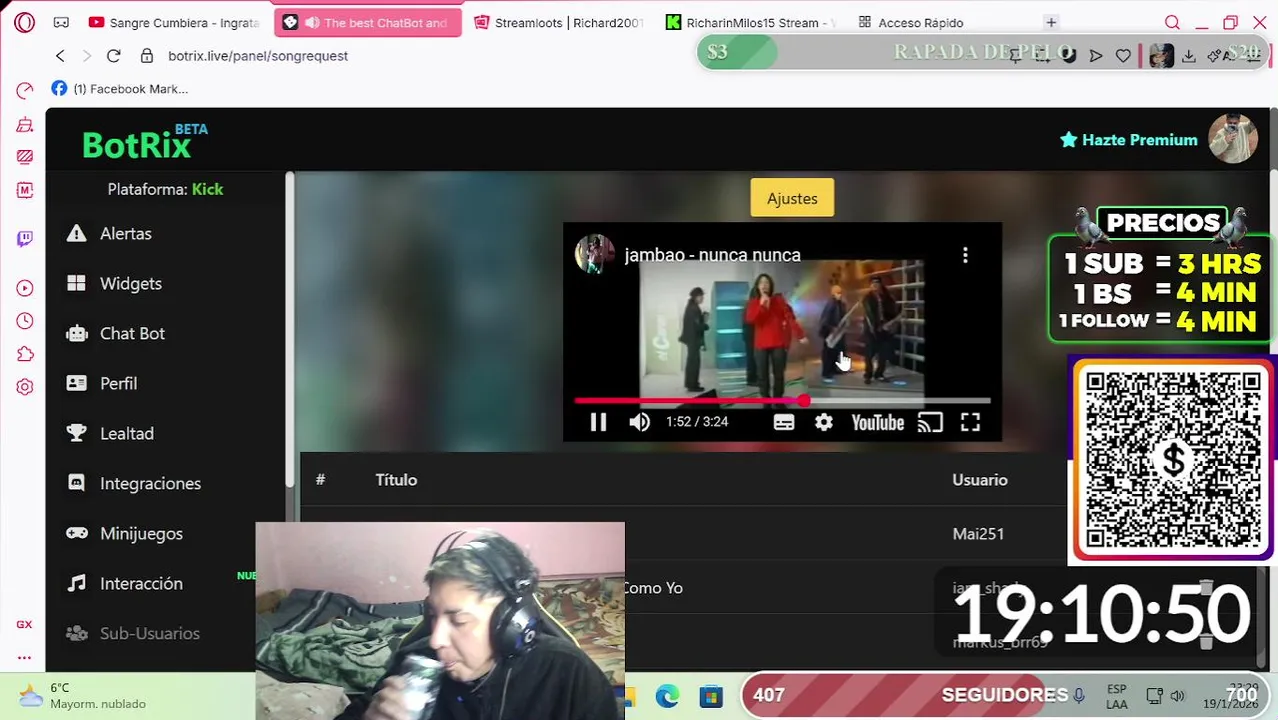This screenshot has height=720, width=1278.
Task: Click the Widgets grid icon
Action: point(76,283)
